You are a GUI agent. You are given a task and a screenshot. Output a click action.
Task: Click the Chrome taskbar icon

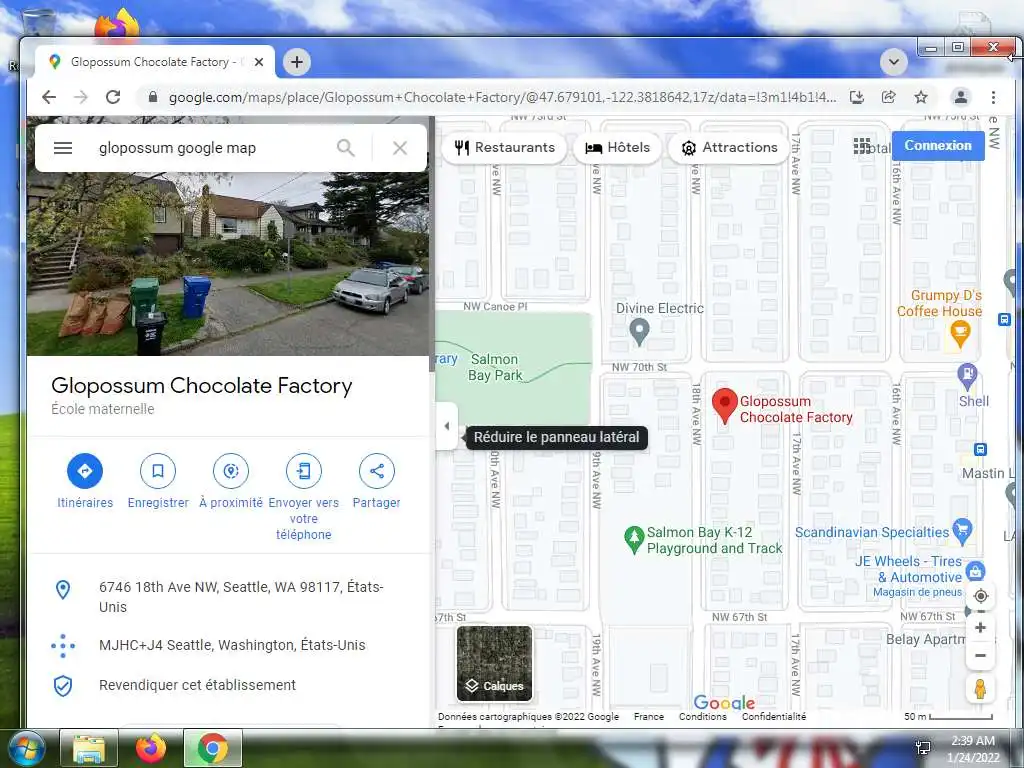coord(213,748)
